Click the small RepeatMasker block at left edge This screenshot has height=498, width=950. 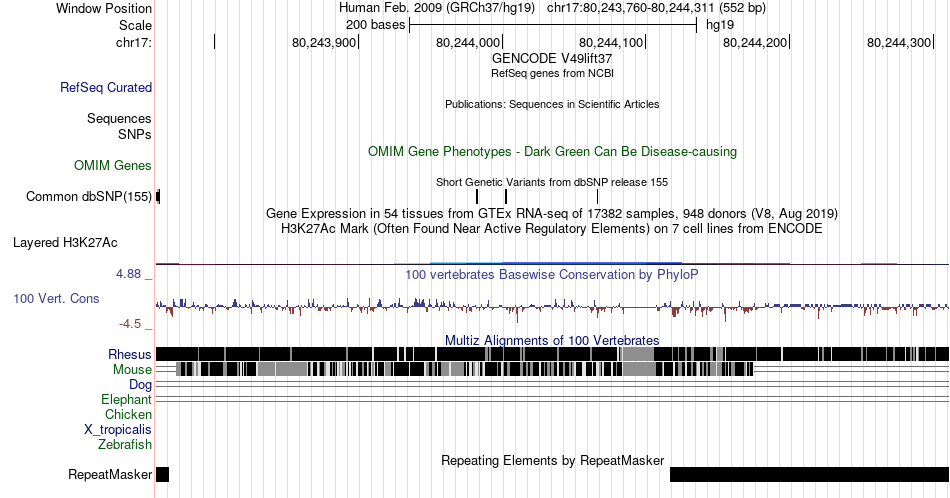pos(162,474)
